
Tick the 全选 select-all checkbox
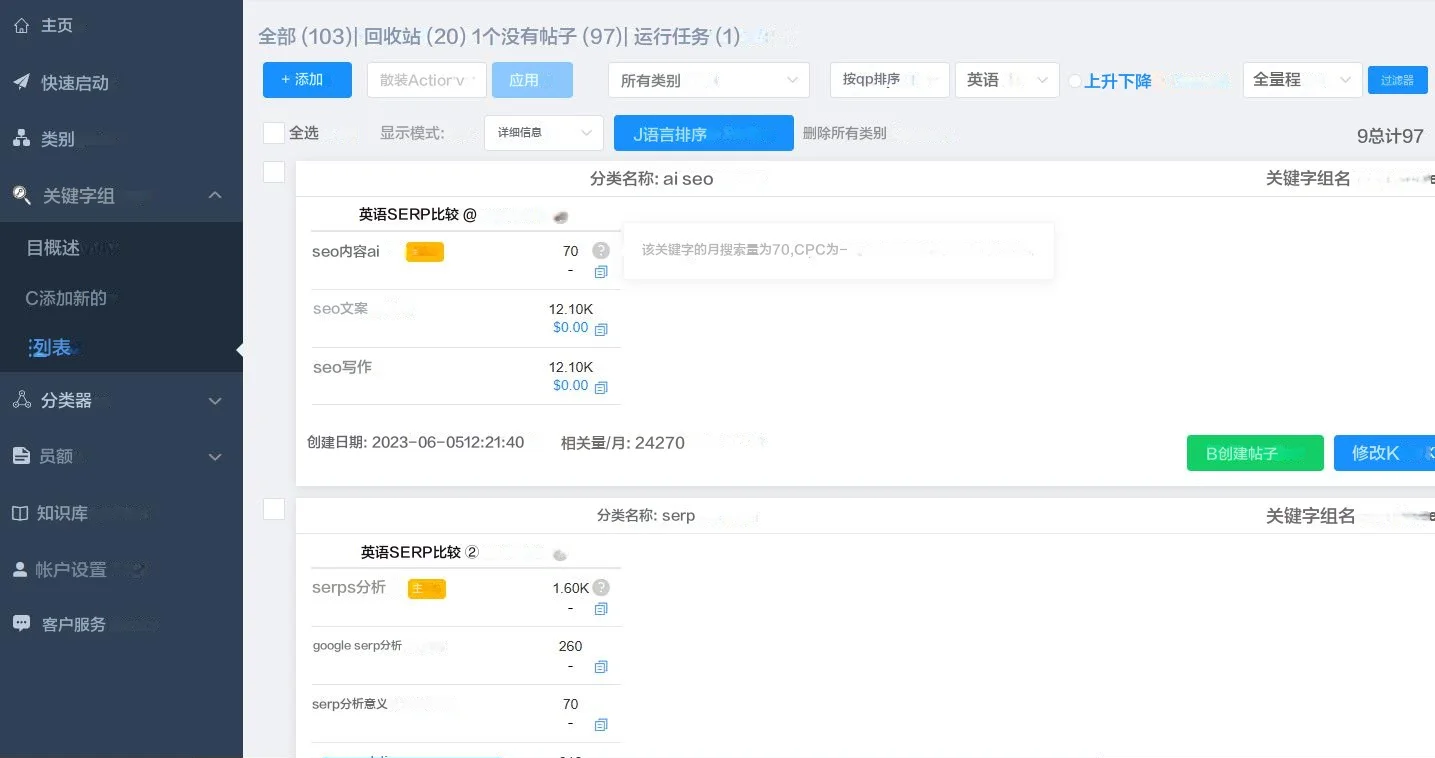(273, 133)
